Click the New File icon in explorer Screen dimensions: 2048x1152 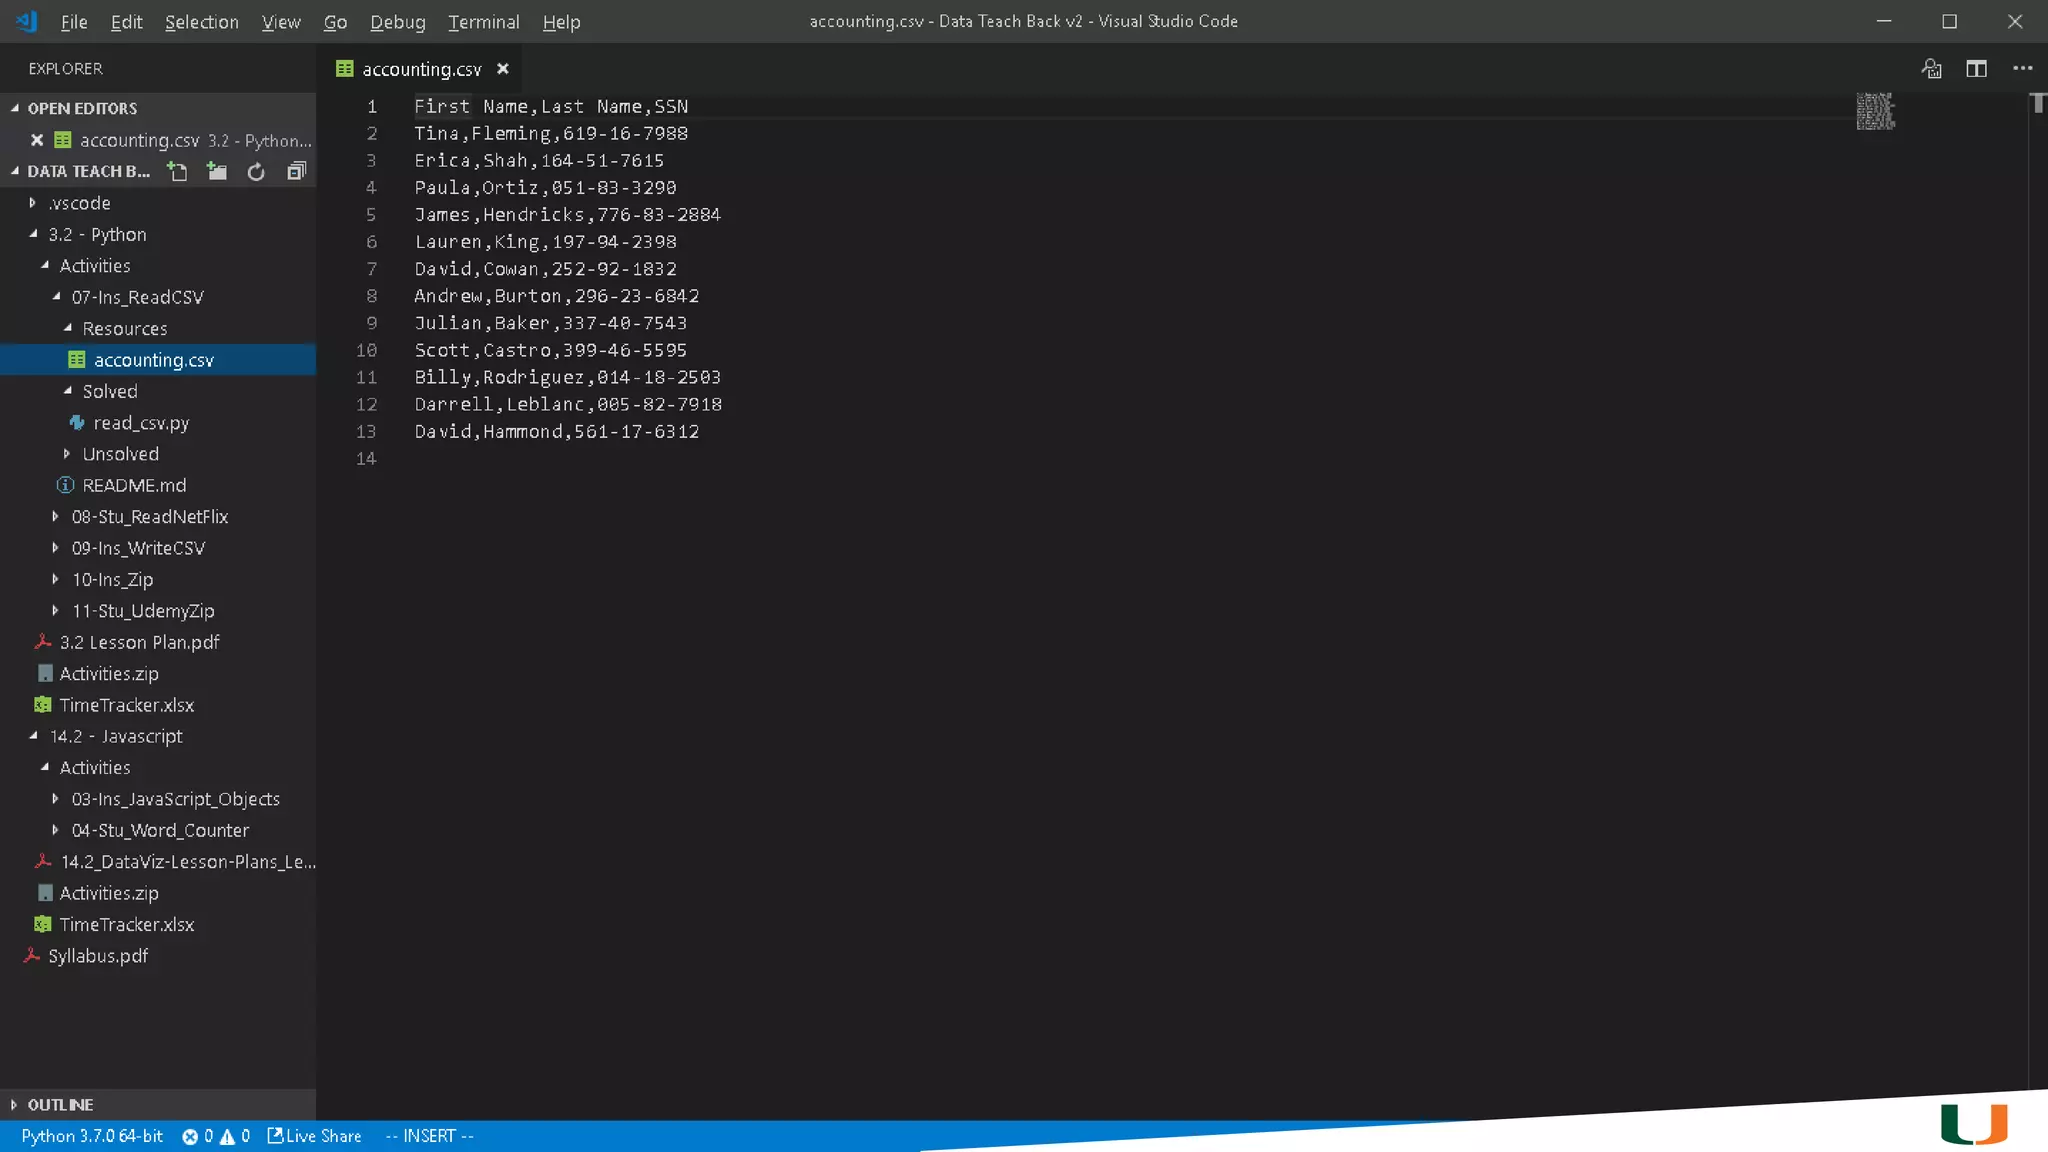pyautogui.click(x=178, y=172)
